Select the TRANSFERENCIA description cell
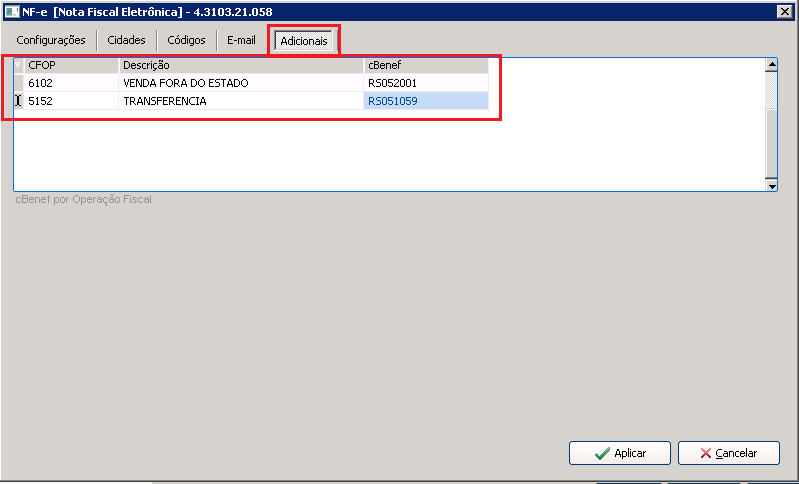The height and width of the screenshot is (484, 799). click(x=241, y=101)
